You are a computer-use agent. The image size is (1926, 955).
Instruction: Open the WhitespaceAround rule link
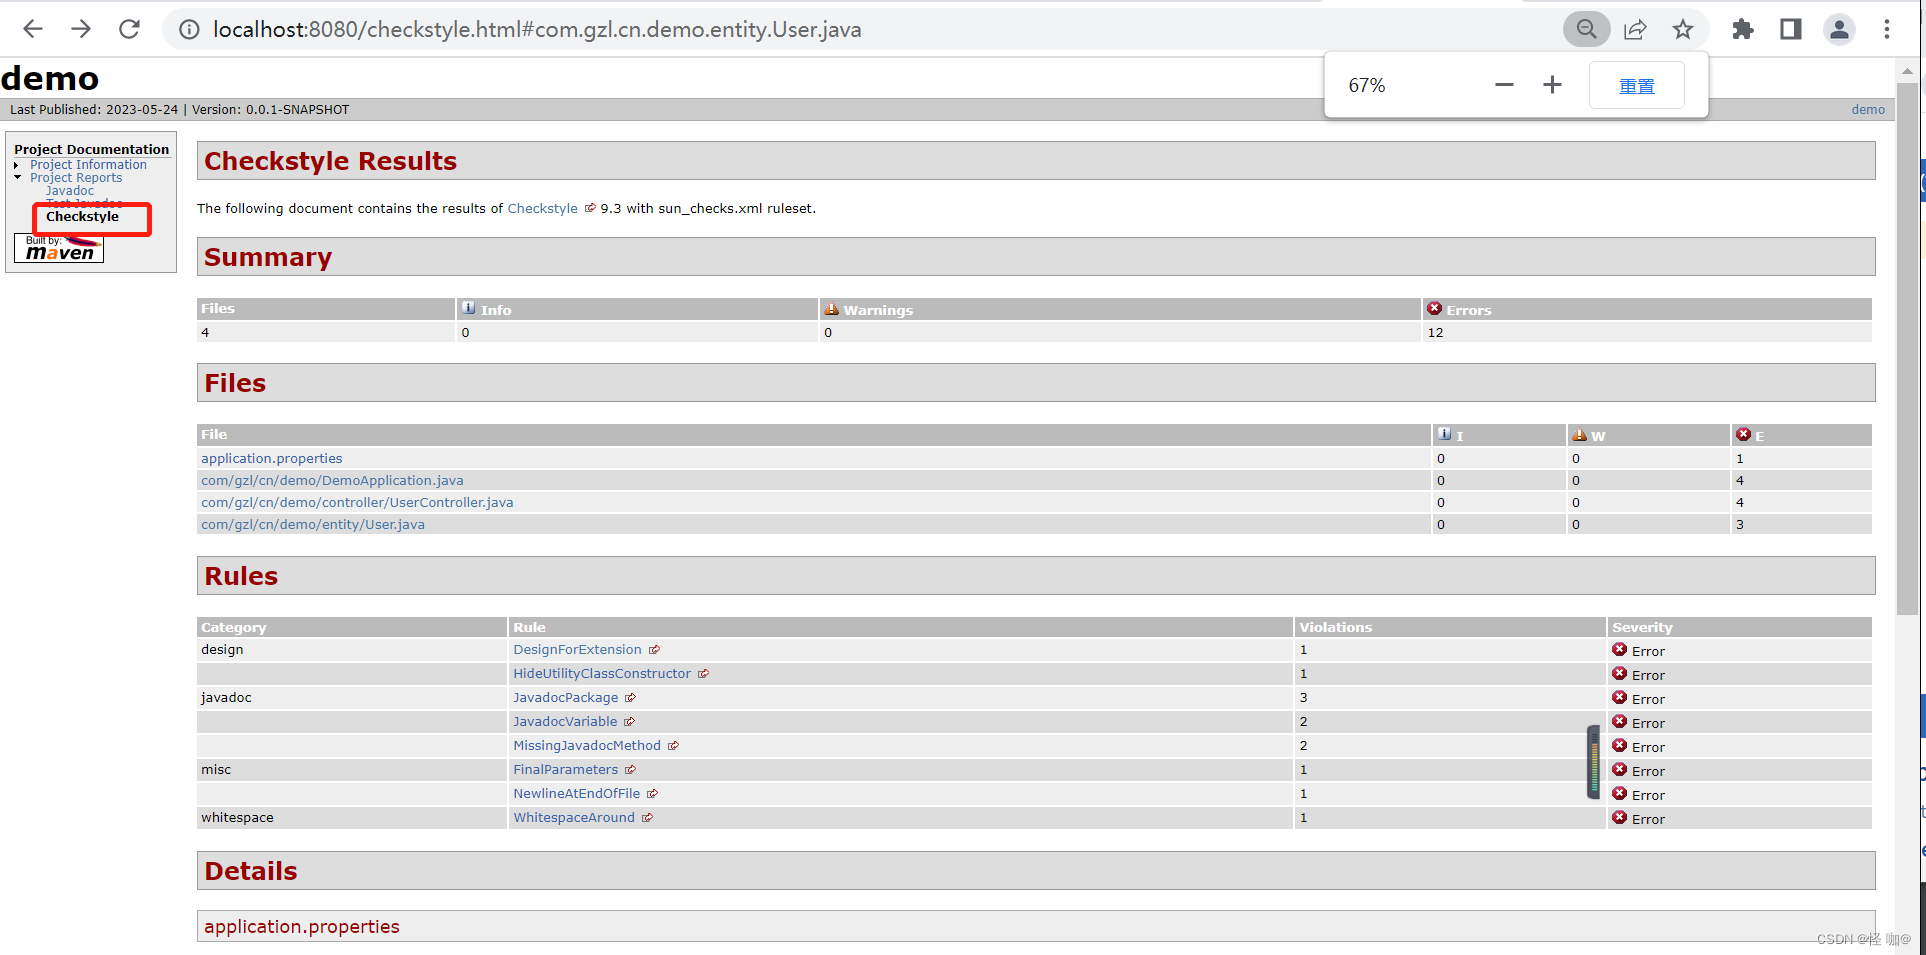click(574, 818)
